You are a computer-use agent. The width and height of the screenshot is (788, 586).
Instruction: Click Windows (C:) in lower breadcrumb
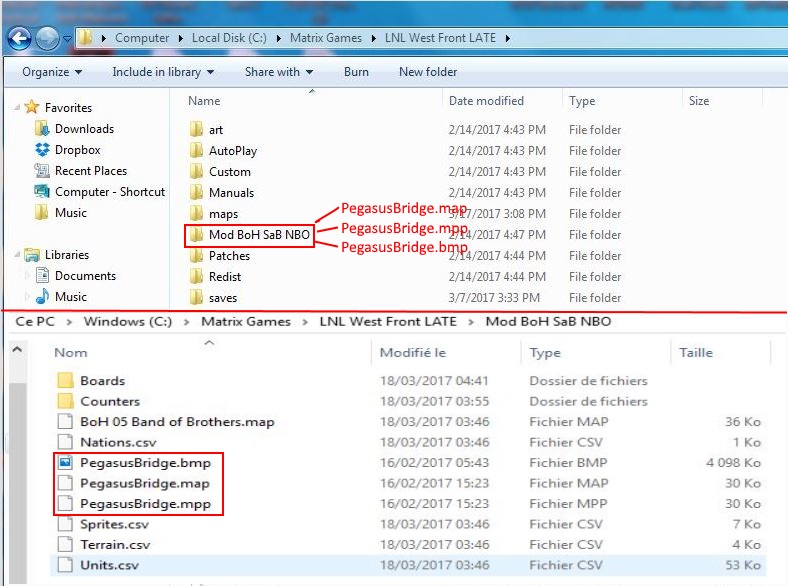(x=128, y=322)
